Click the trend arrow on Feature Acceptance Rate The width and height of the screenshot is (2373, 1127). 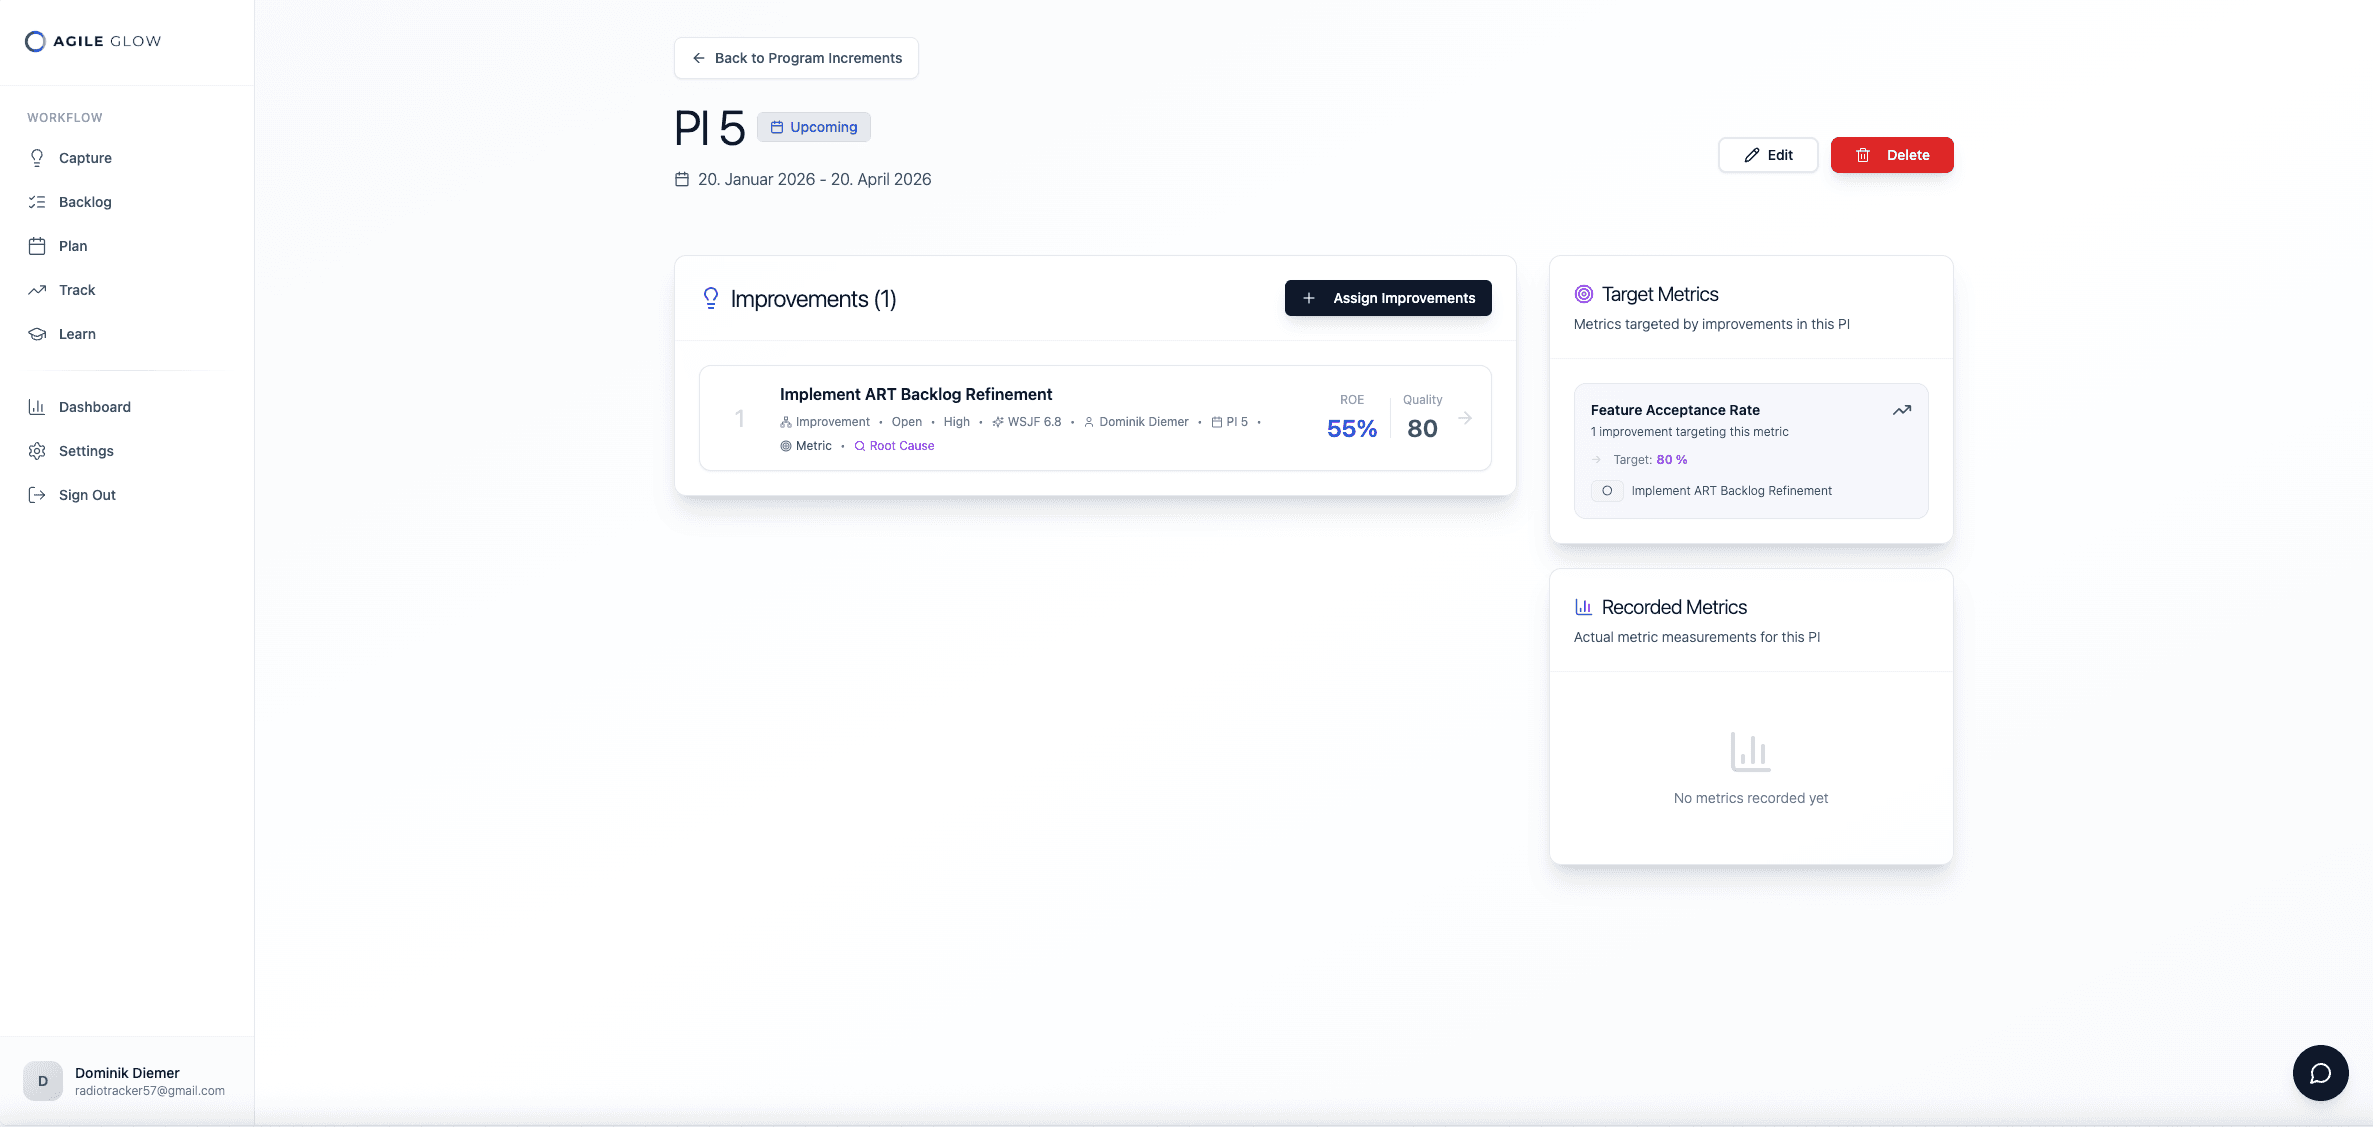[x=1901, y=410]
